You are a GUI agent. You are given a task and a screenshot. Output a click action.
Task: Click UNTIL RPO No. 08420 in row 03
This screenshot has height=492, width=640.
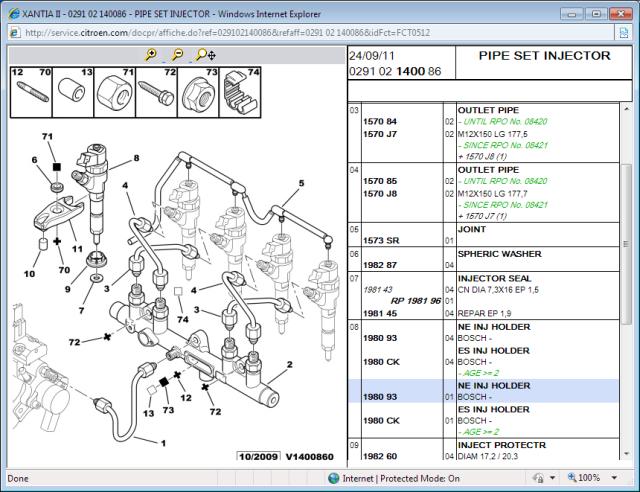[x=503, y=121]
